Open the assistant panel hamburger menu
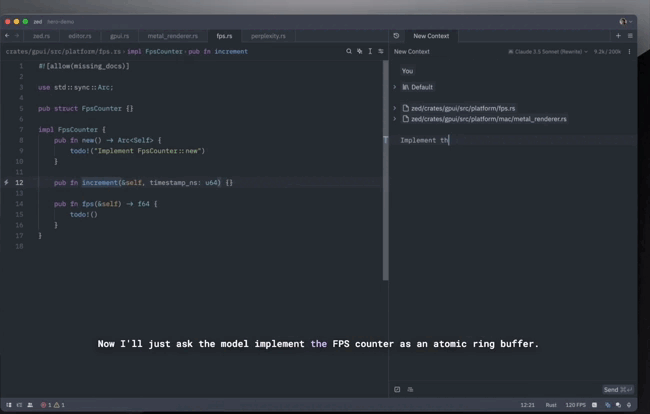 tap(630, 35)
